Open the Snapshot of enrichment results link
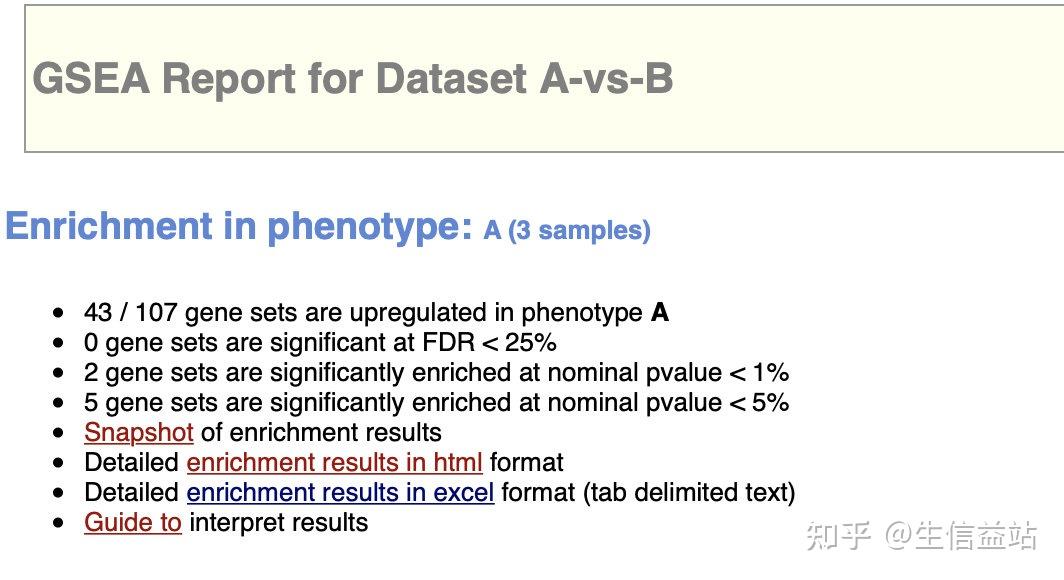The width and height of the screenshot is (1064, 580). [x=138, y=433]
